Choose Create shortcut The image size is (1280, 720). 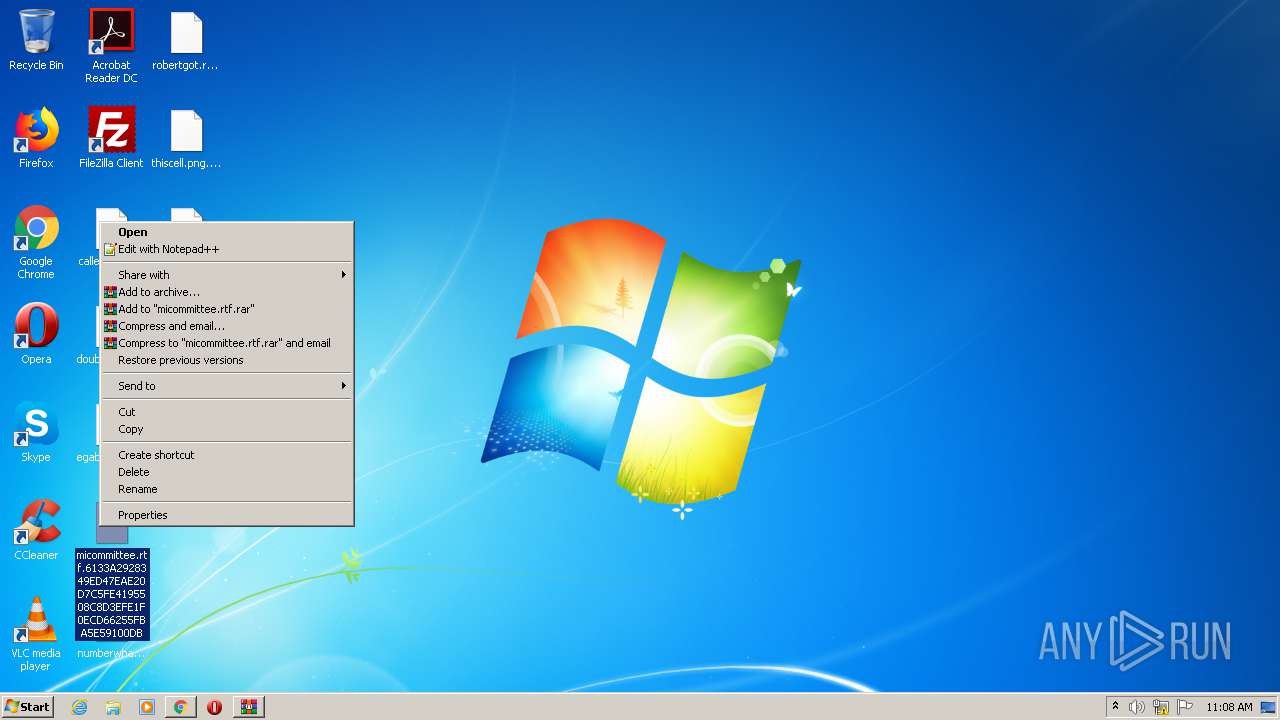click(x=227, y=455)
